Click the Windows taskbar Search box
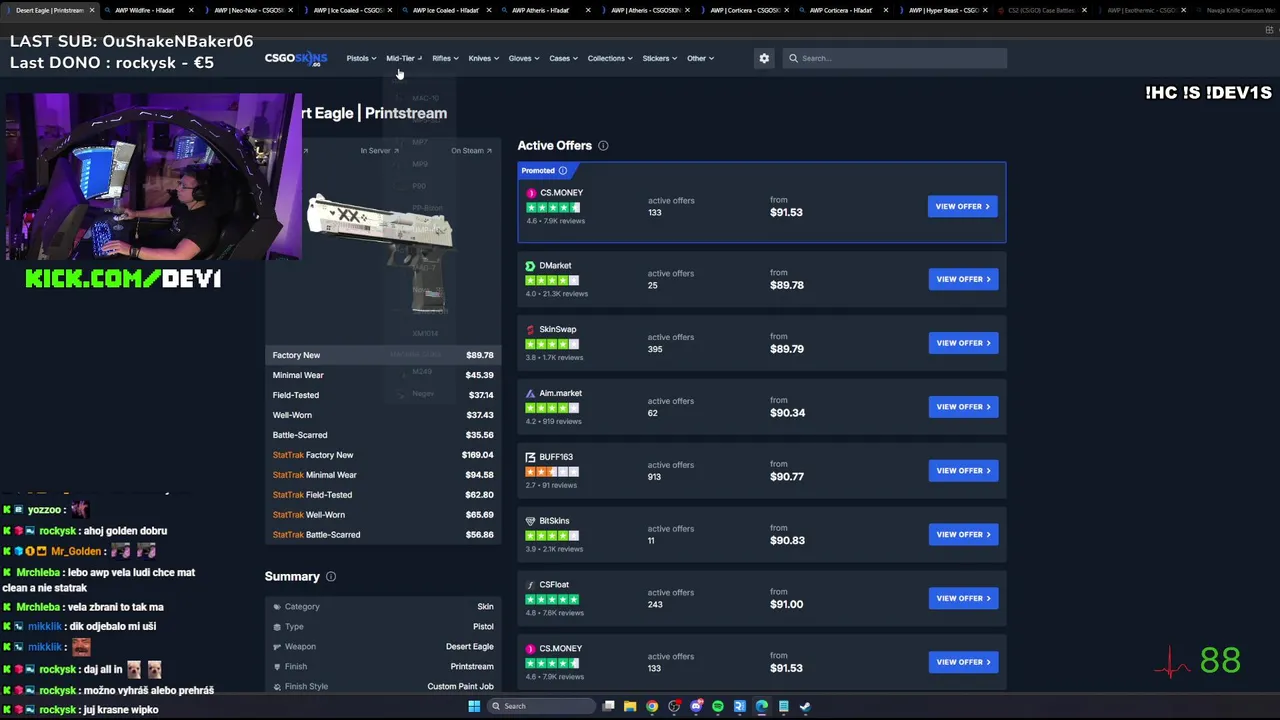 coord(540,706)
